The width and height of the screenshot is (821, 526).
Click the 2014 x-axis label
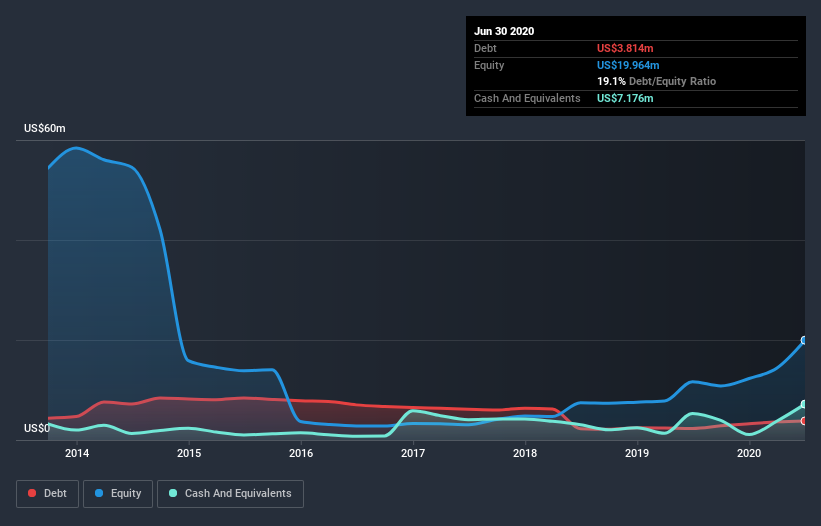pos(77,453)
